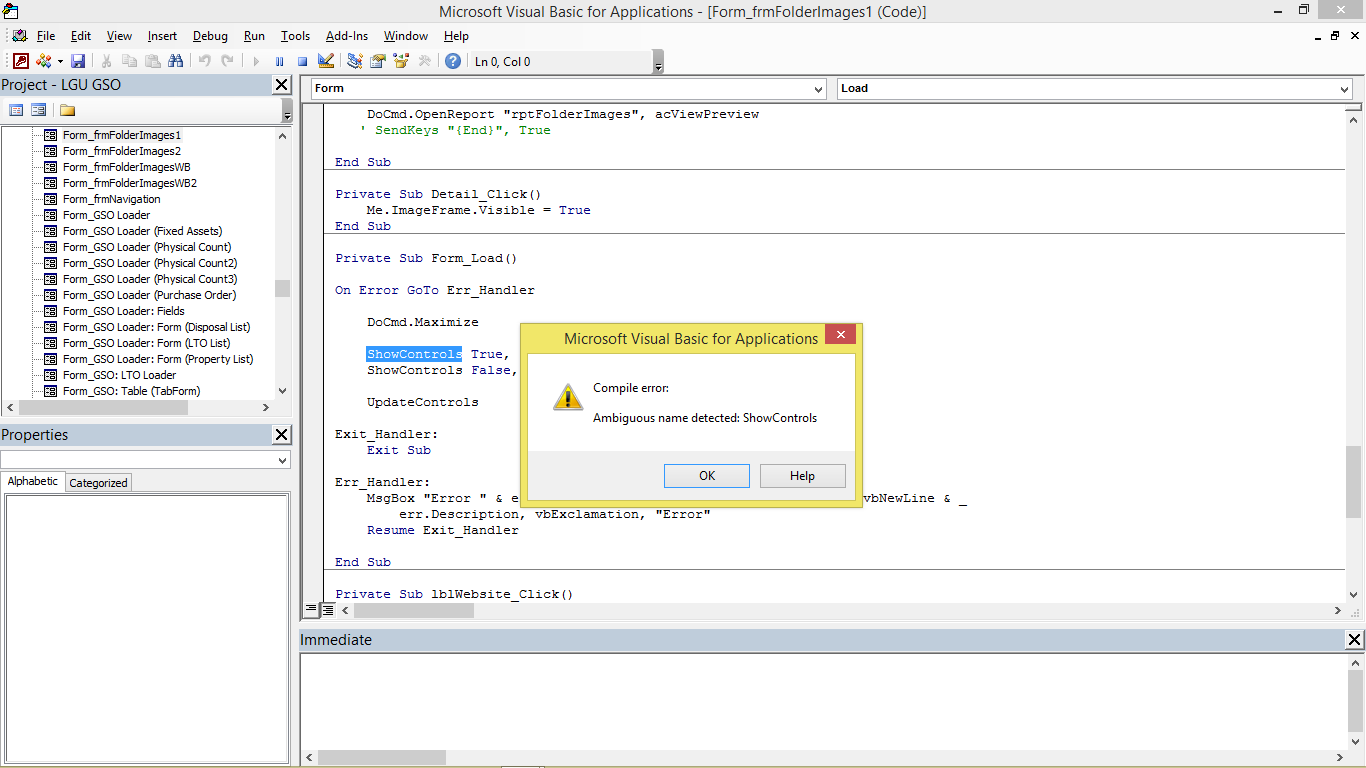Viewport: 1366px width, 768px height.
Task: Click View Code icon in Project panel
Action: [16, 110]
